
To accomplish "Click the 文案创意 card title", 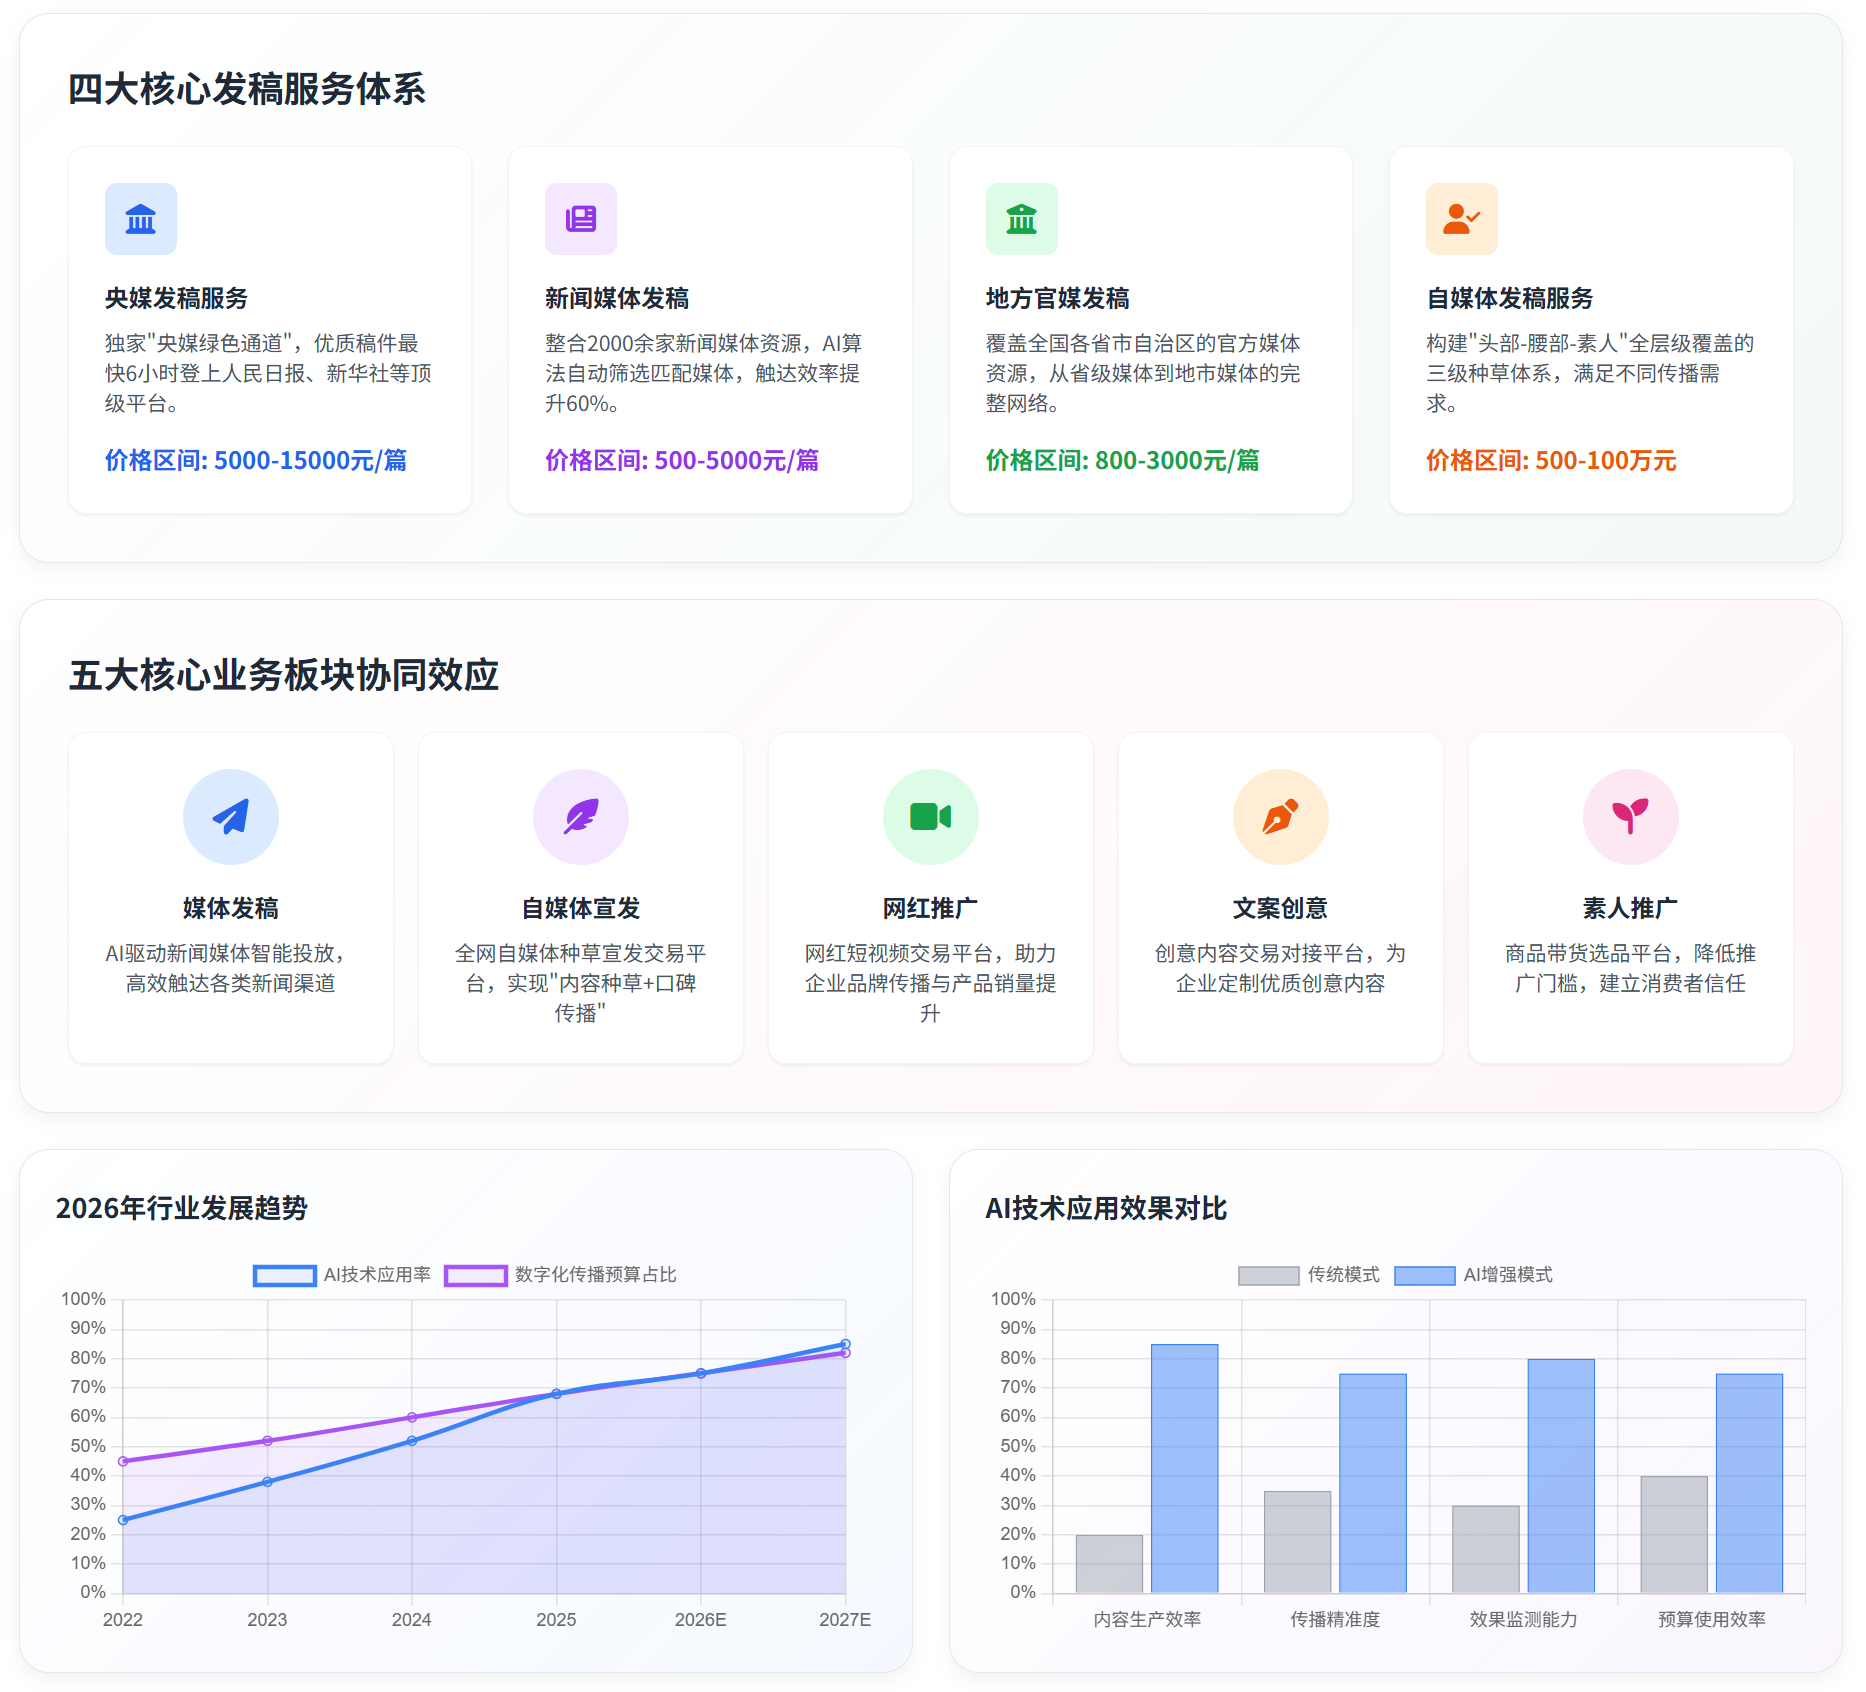I will [x=1280, y=908].
